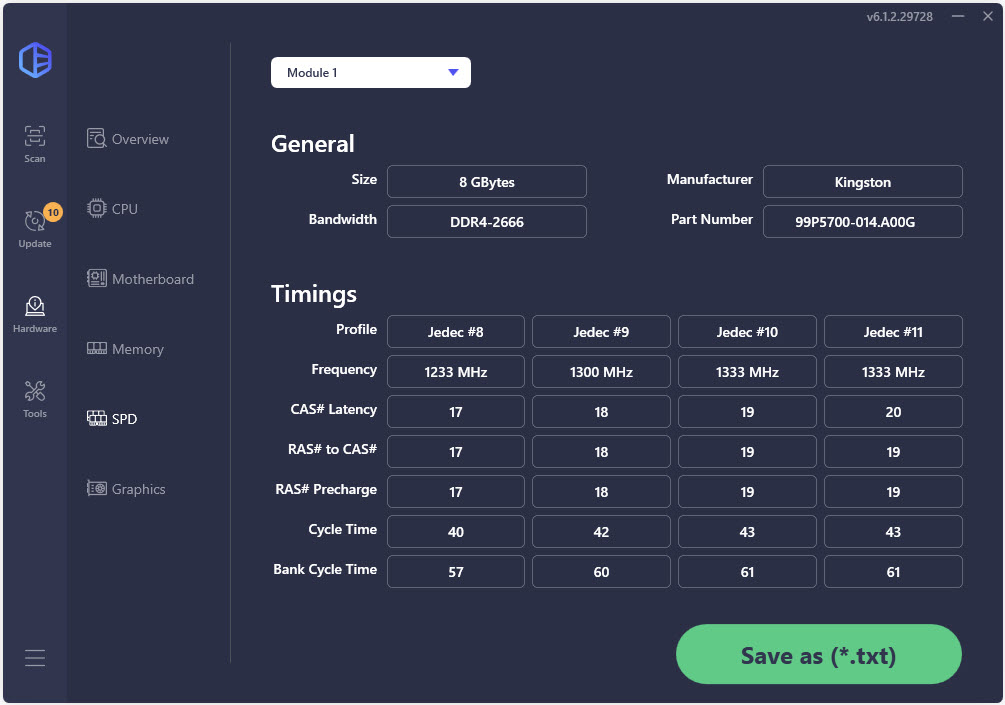Viewport: 1005px width, 705px height.
Task: Click the Driver Easy logo icon
Action: (x=35, y=61)
